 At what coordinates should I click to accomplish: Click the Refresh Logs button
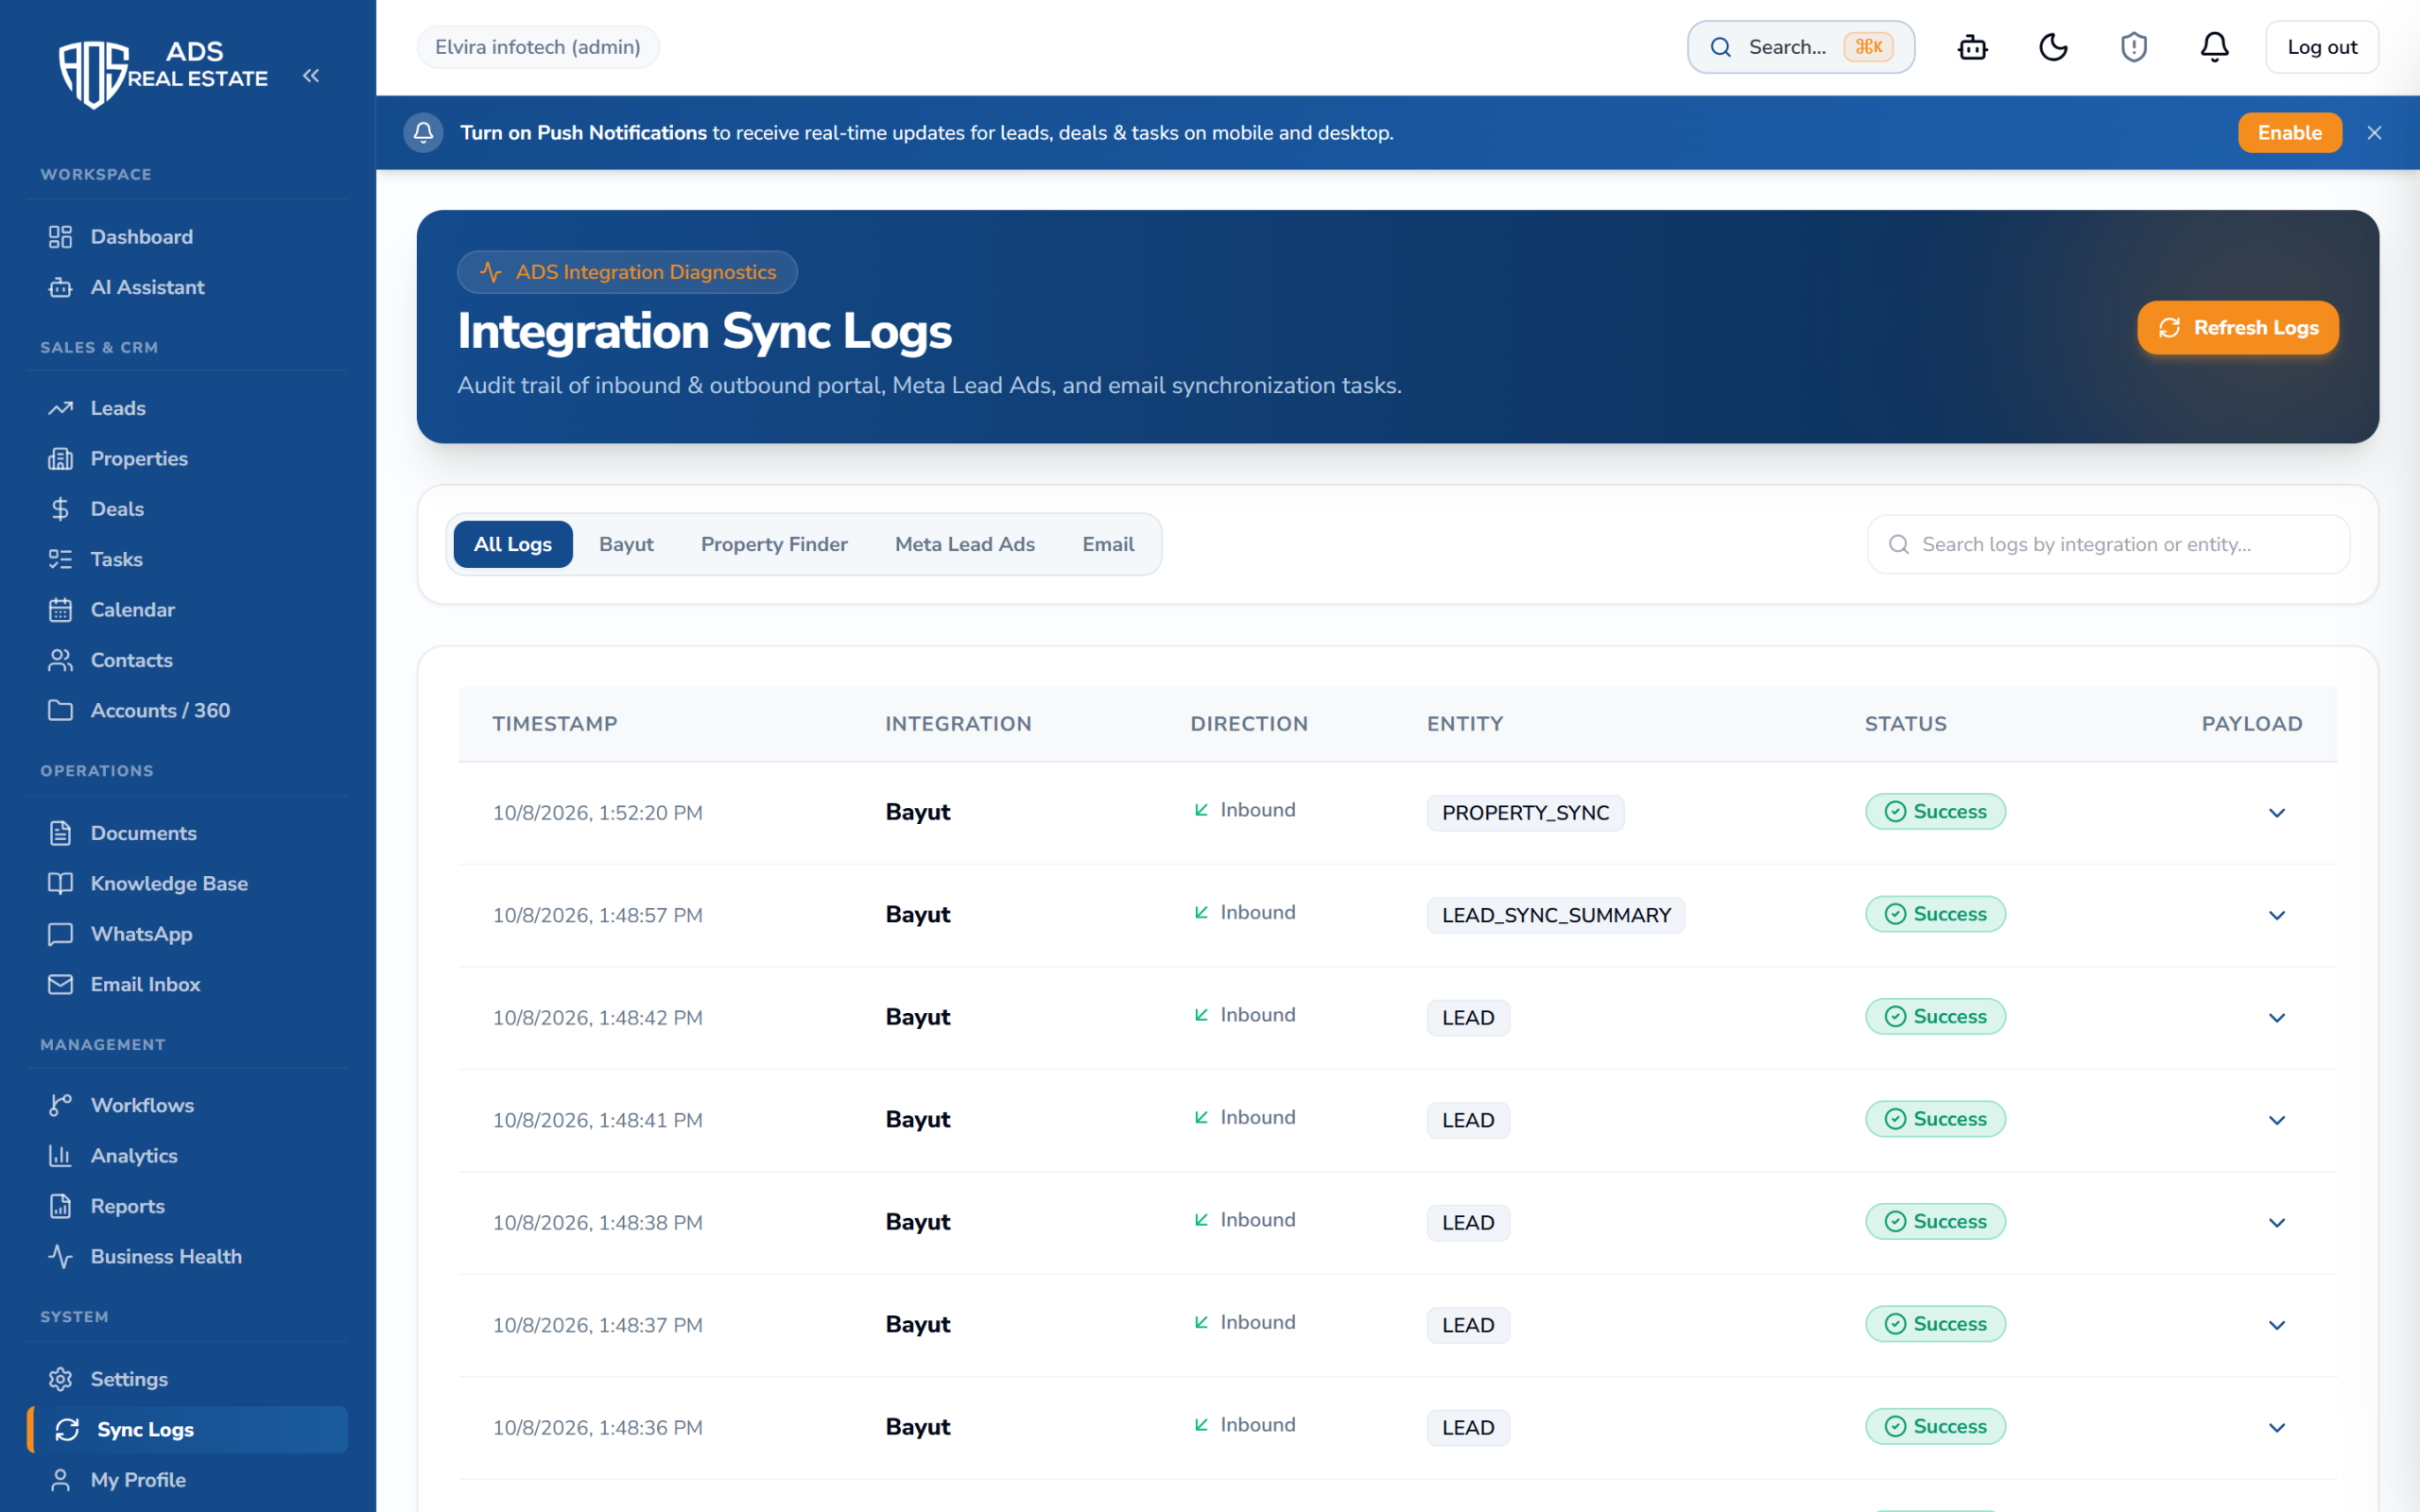pos(2237,328)
